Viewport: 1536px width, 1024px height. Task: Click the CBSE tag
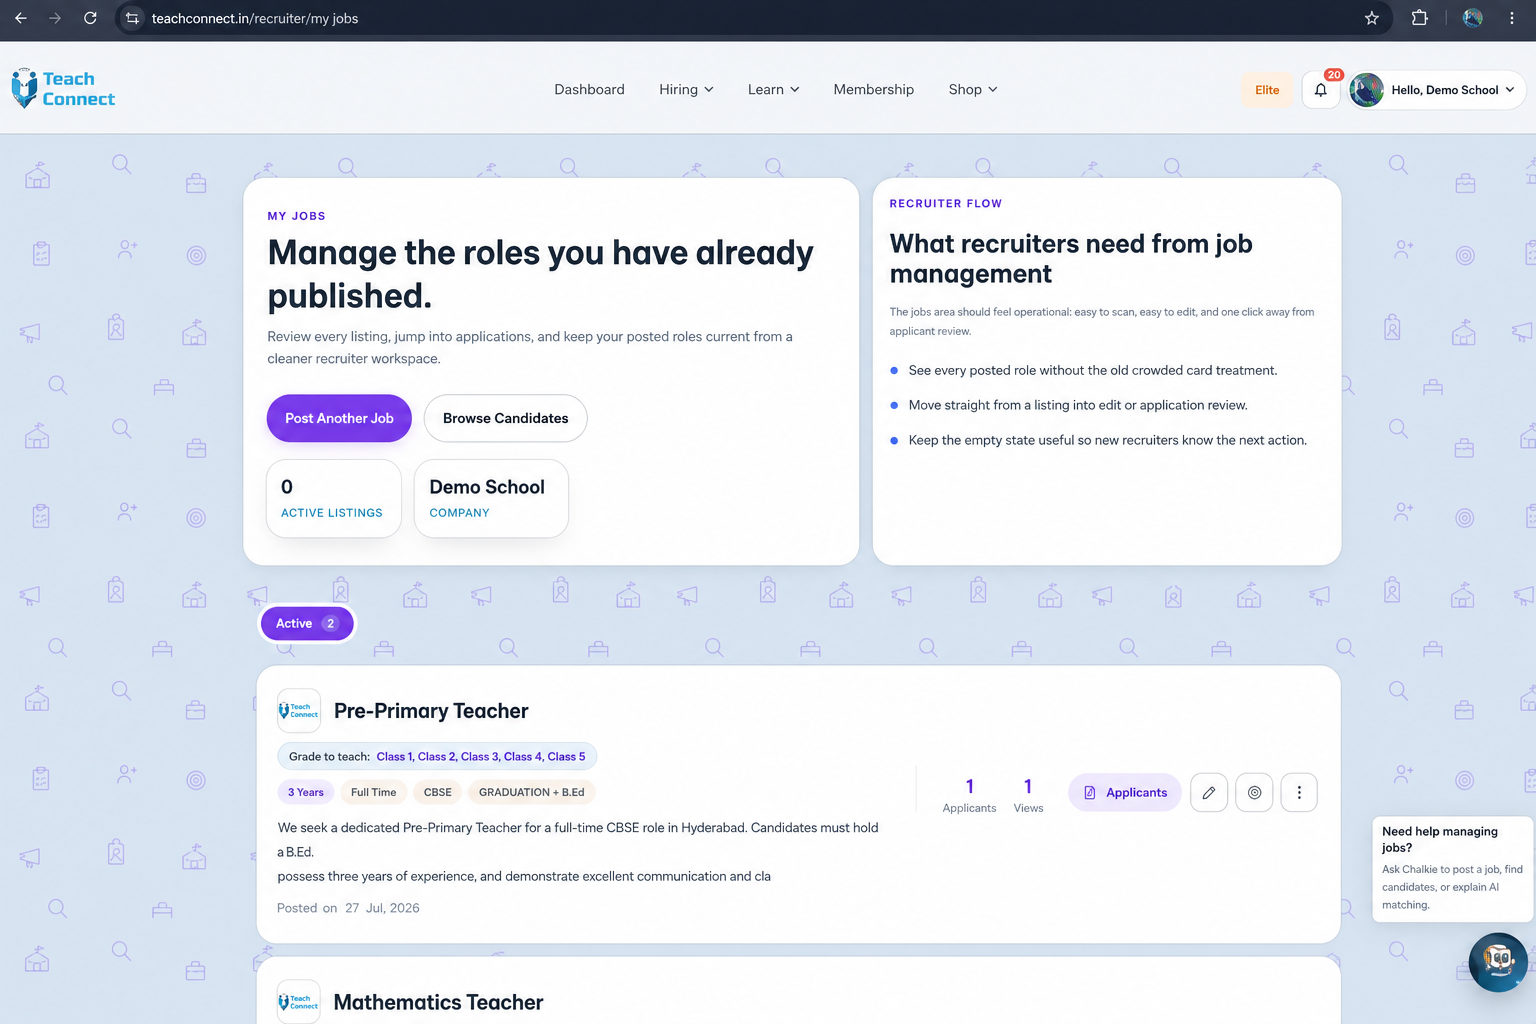point(437,792)
